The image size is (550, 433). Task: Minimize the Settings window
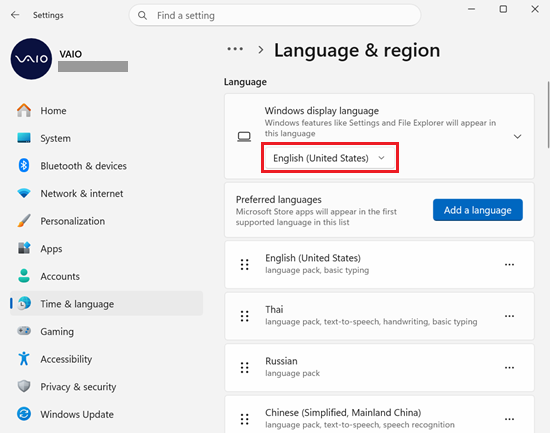click(x=471, y=9)
